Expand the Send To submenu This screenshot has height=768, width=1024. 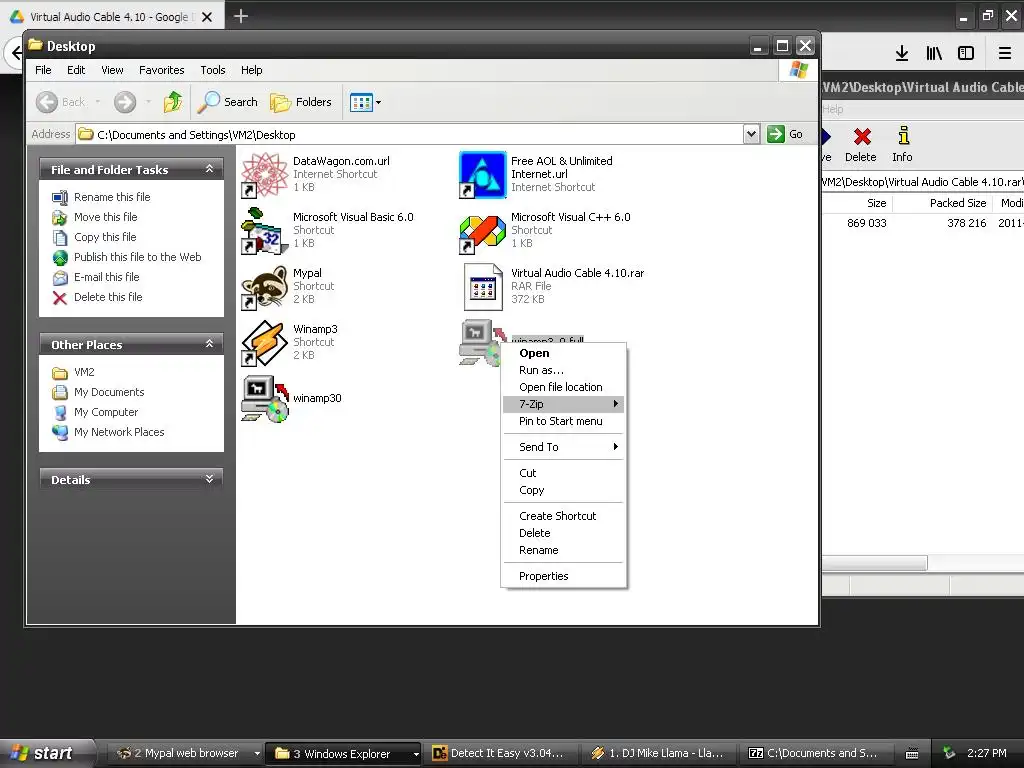click(562, 447)
